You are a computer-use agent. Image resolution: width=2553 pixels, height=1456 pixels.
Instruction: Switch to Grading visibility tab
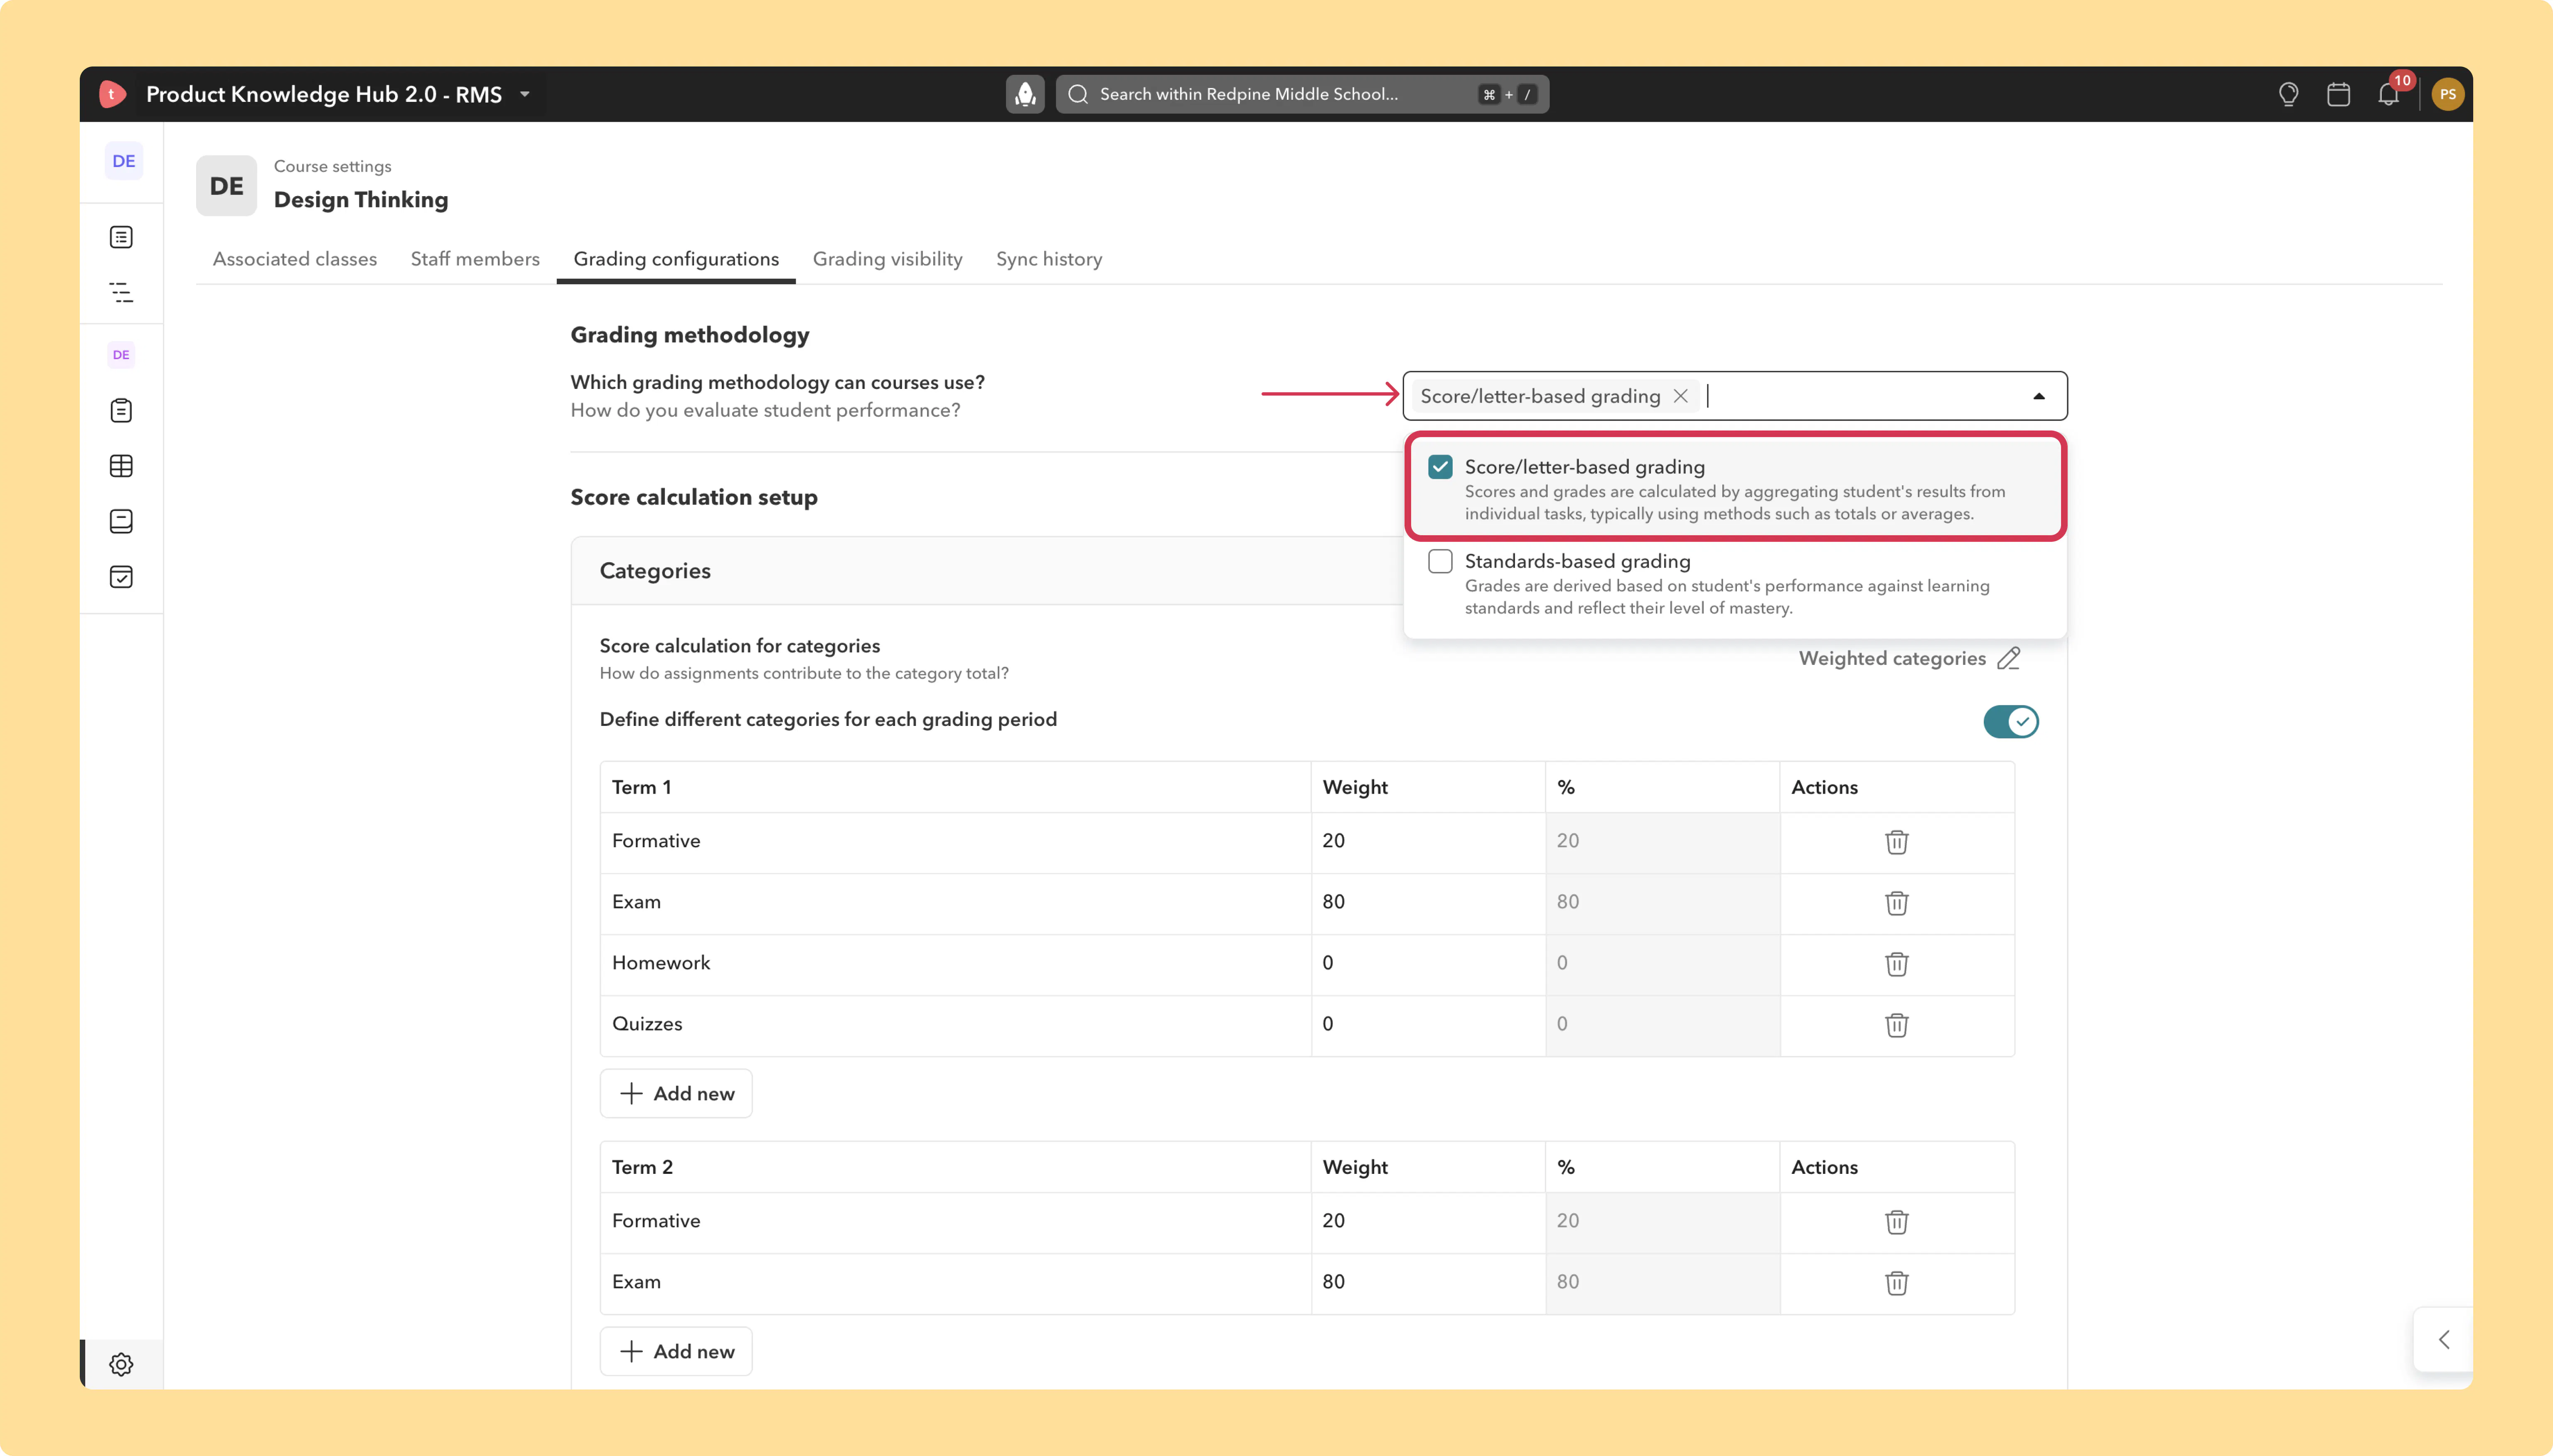887,259
